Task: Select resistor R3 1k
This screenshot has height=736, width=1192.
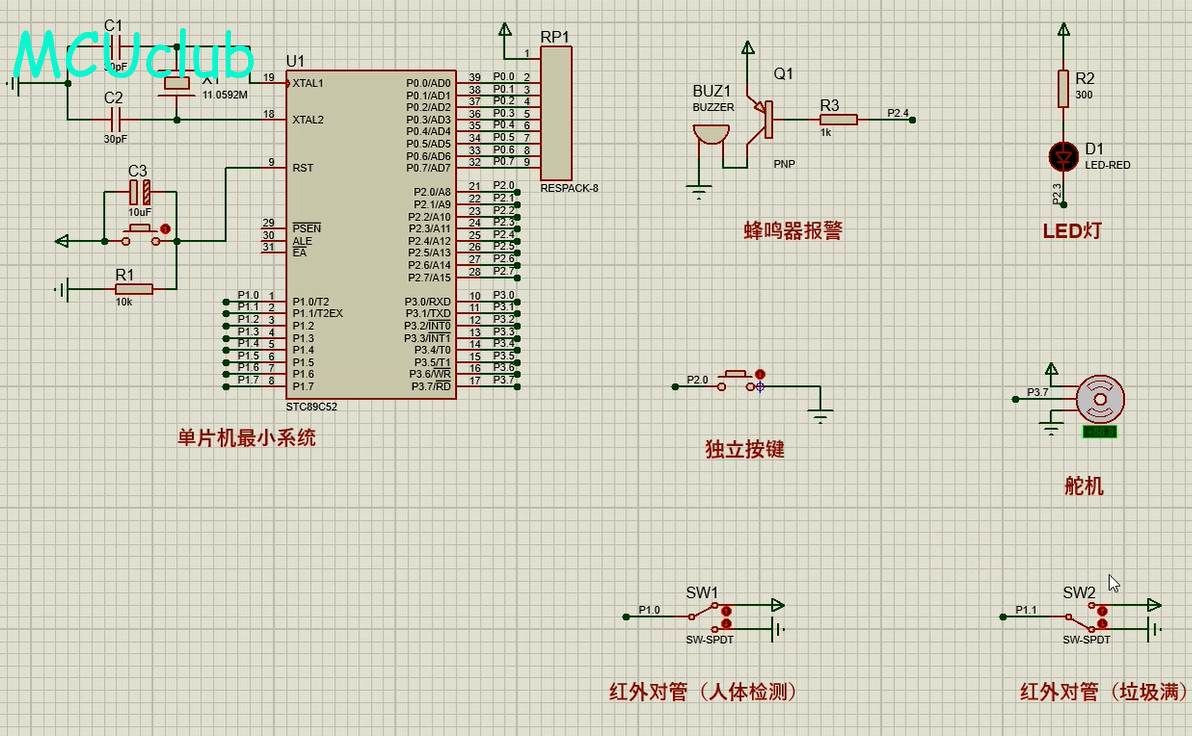Action: [839, 119]
